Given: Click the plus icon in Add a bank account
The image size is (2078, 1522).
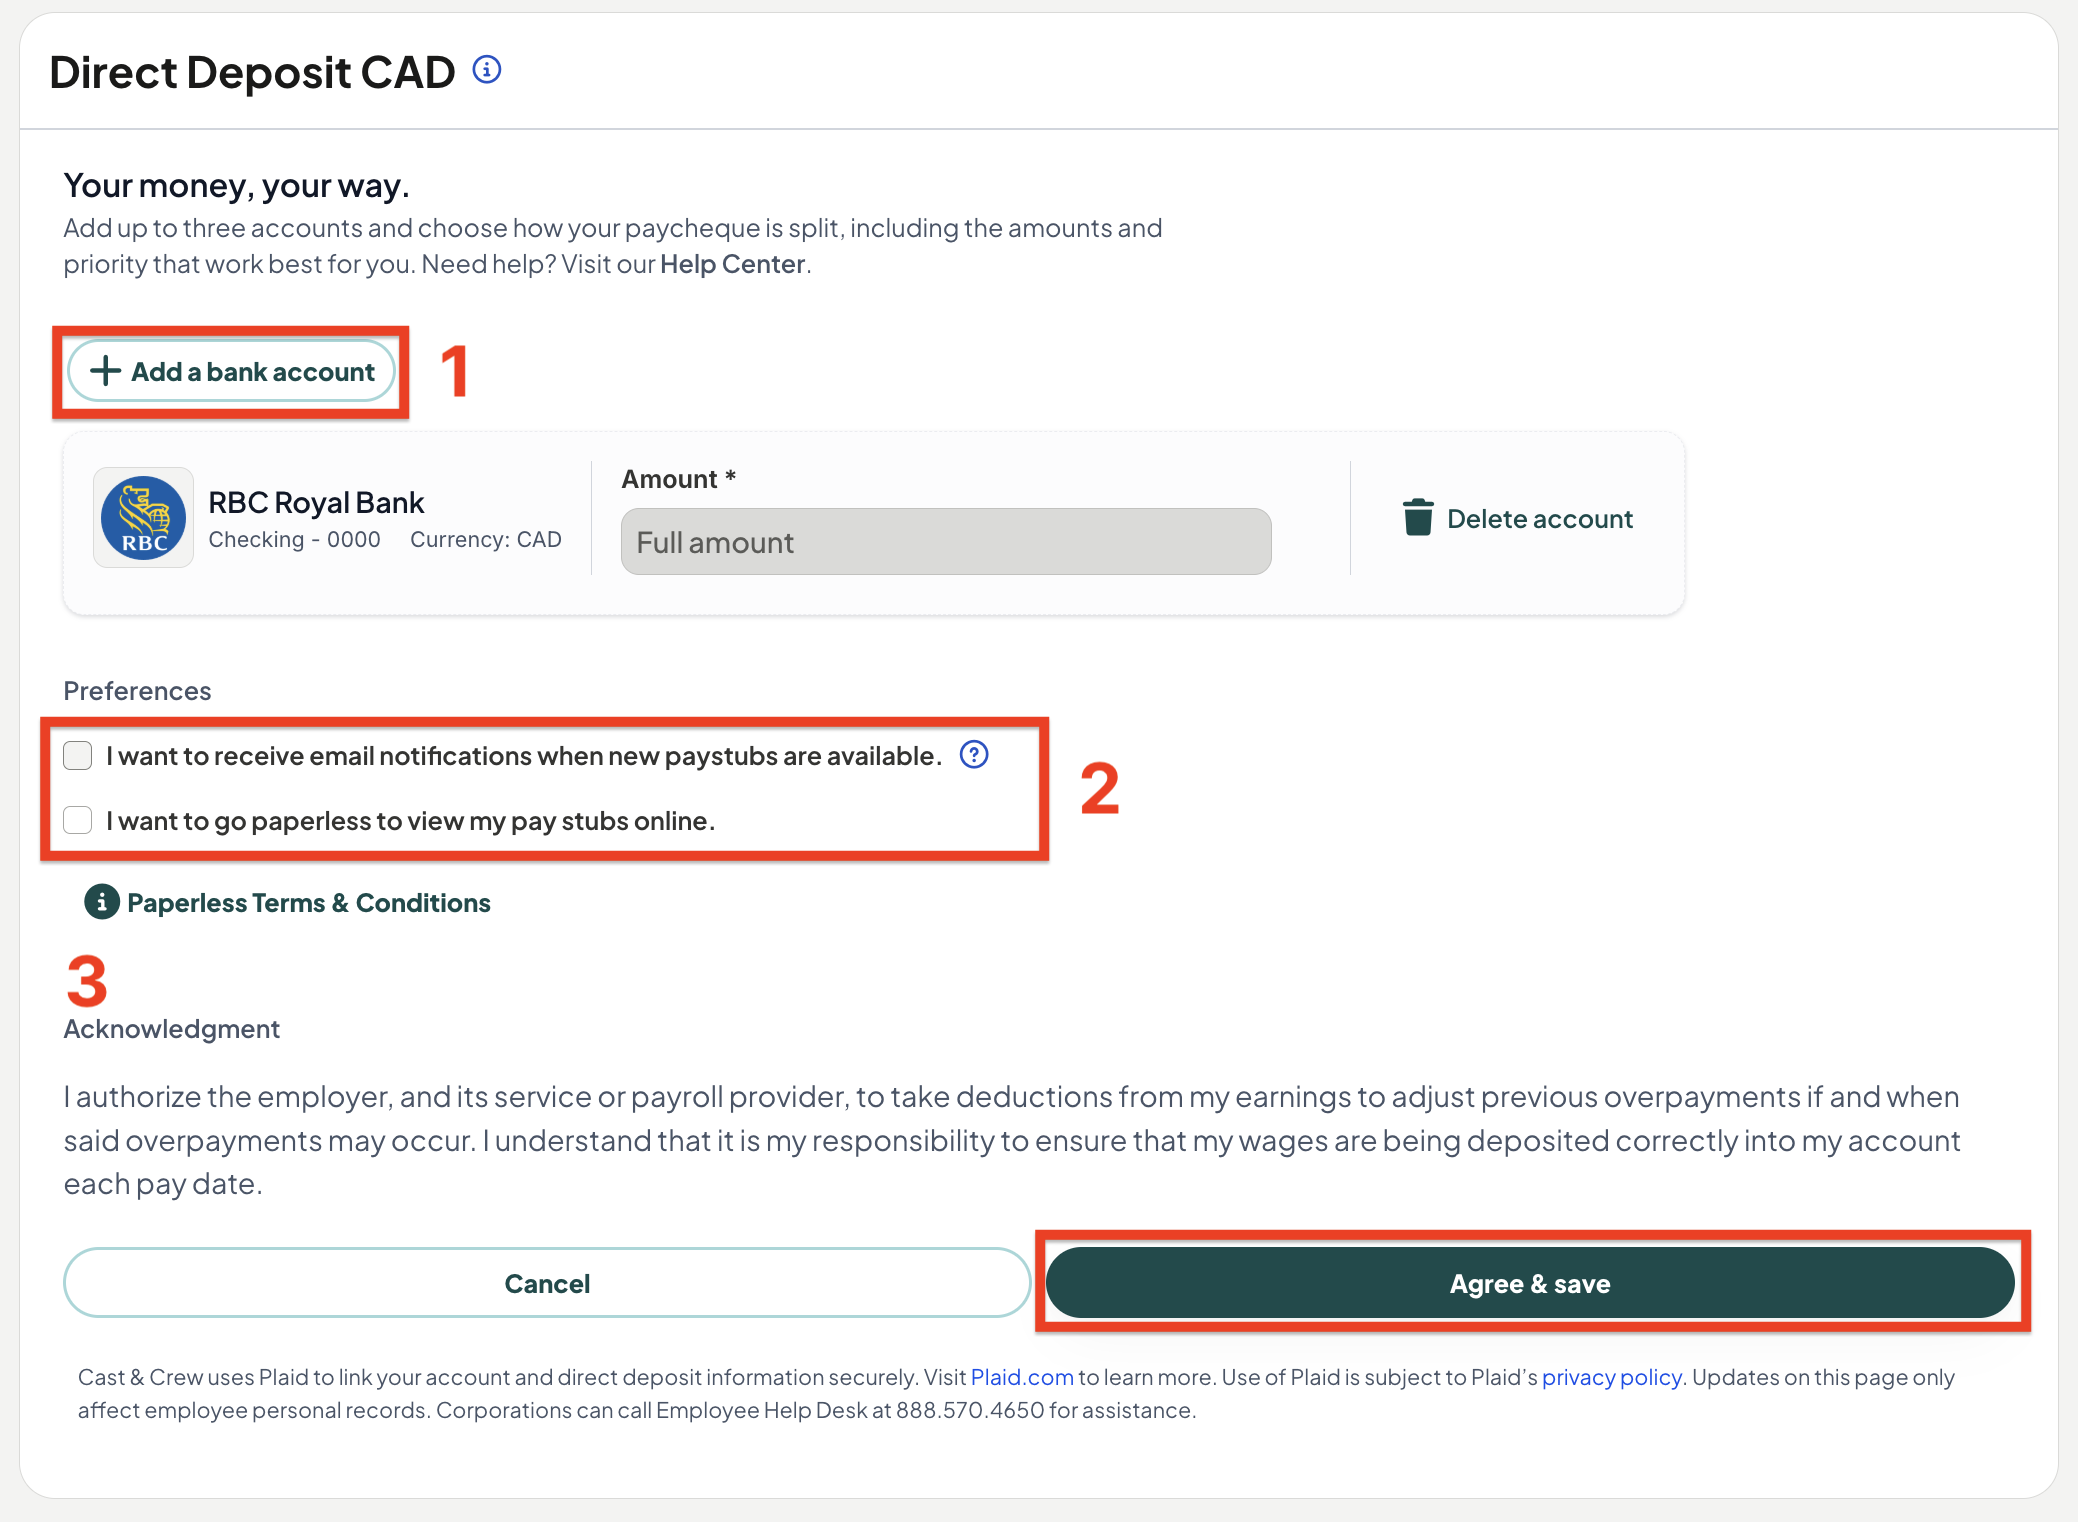Looking at the screenshot, I should 105,371.
